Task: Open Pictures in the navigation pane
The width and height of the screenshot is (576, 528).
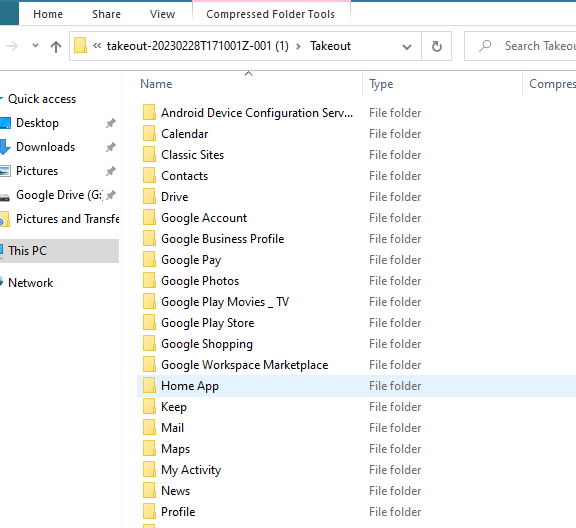Action: tap(37, 171)
